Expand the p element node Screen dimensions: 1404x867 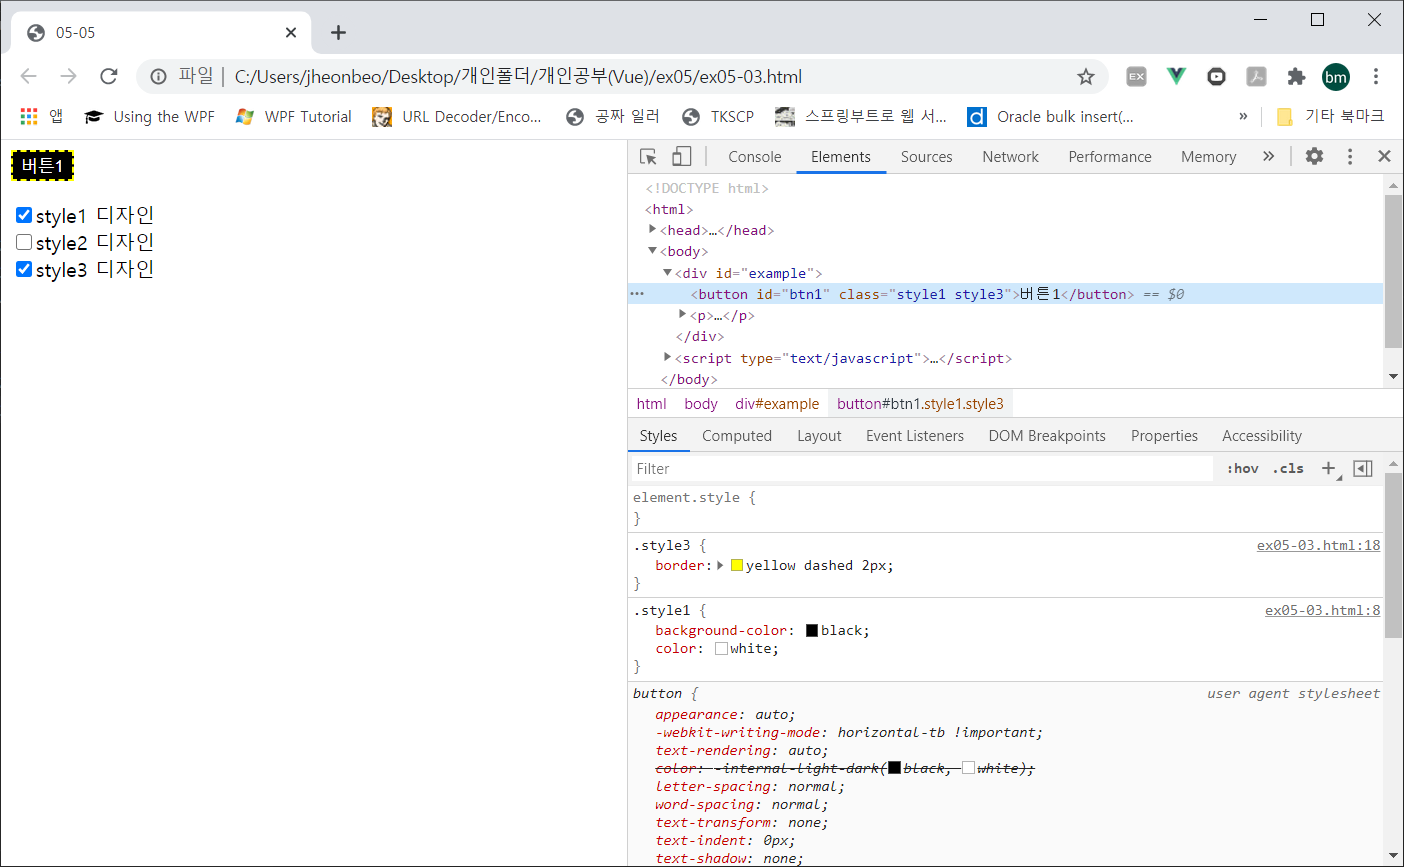(x=683, y=315)
